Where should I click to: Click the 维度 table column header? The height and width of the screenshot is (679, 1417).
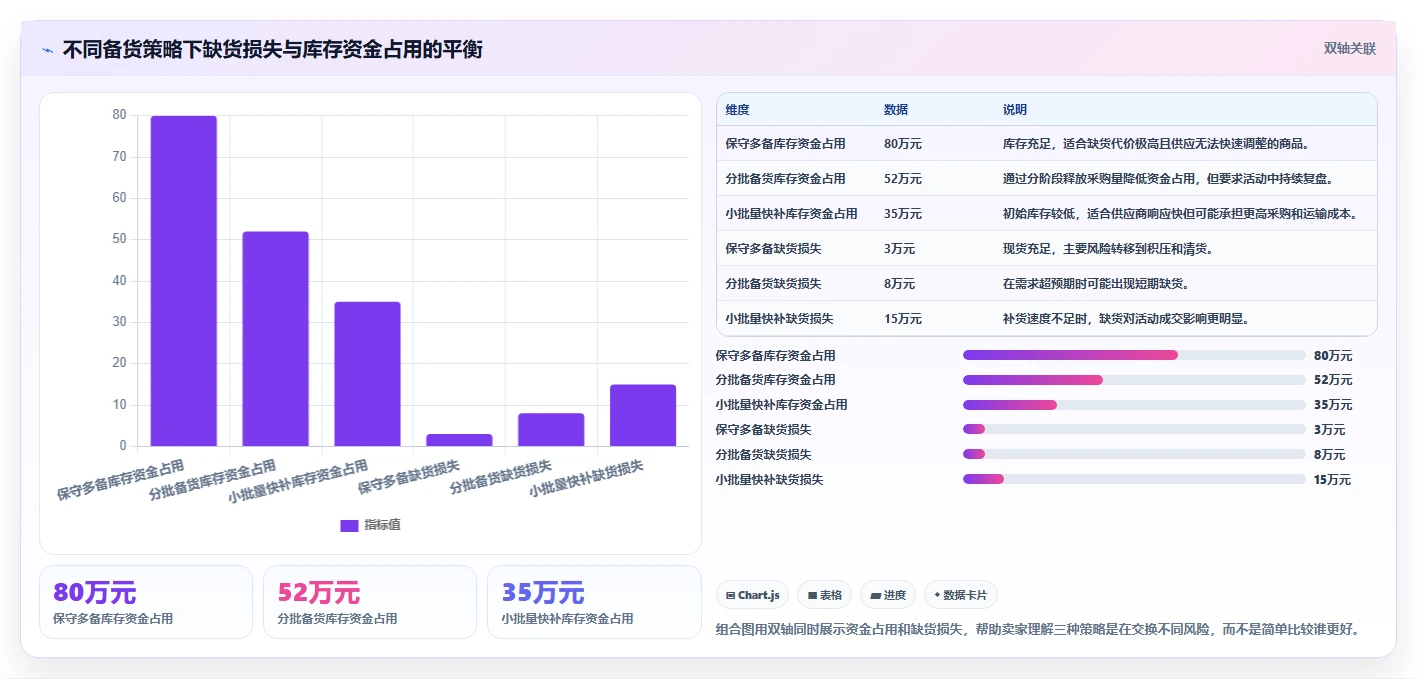(738, 110)
